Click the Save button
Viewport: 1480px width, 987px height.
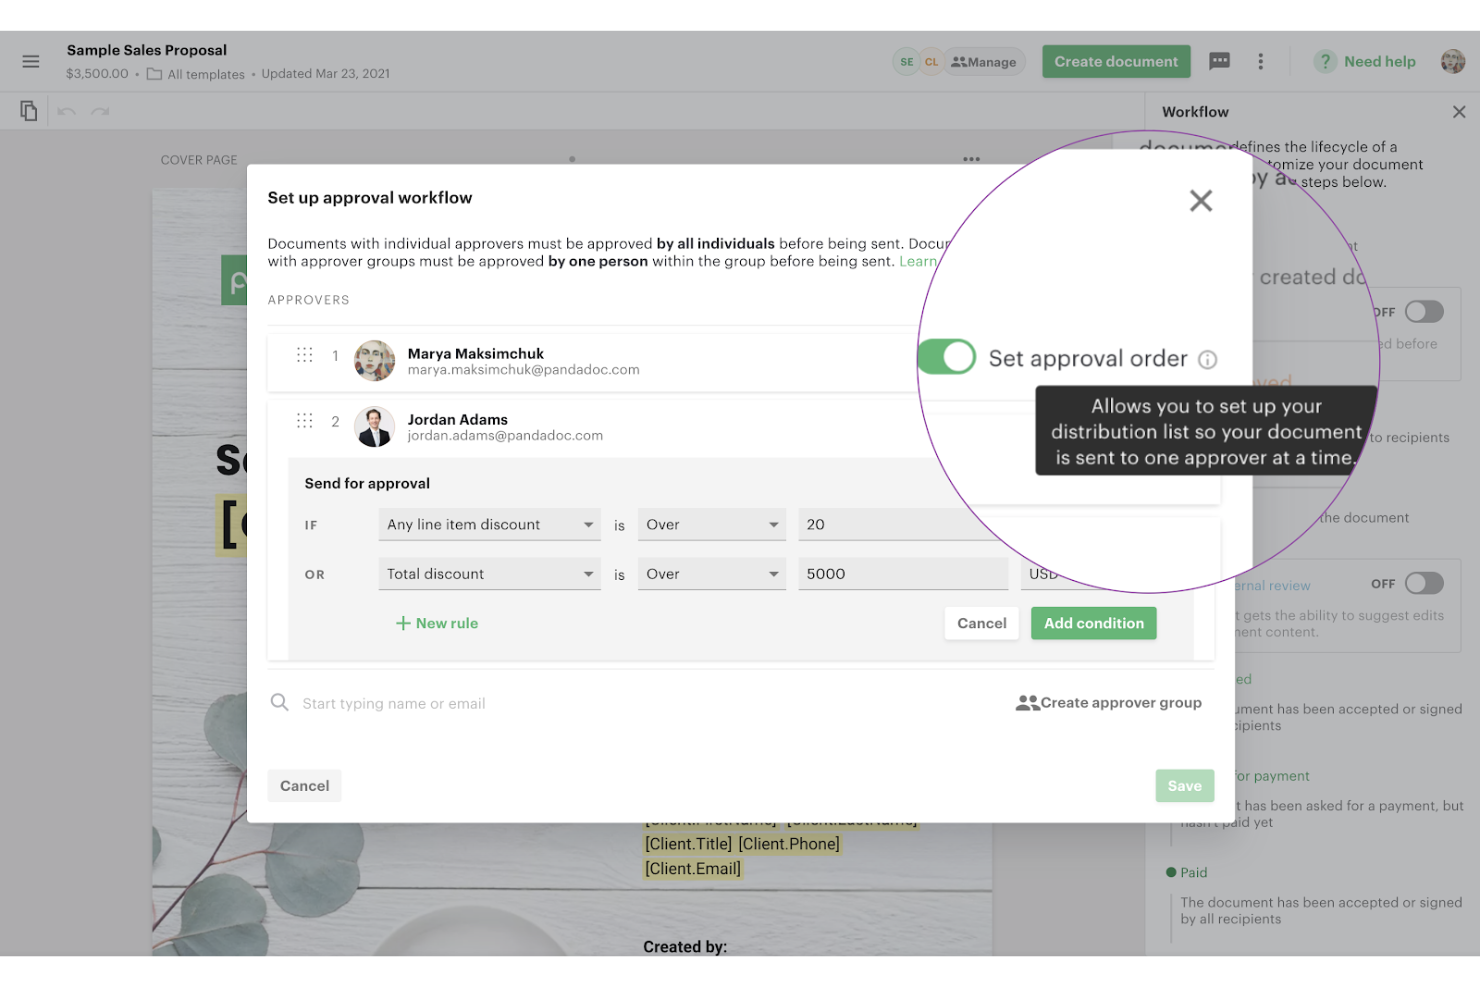(x=1185, y=786)
